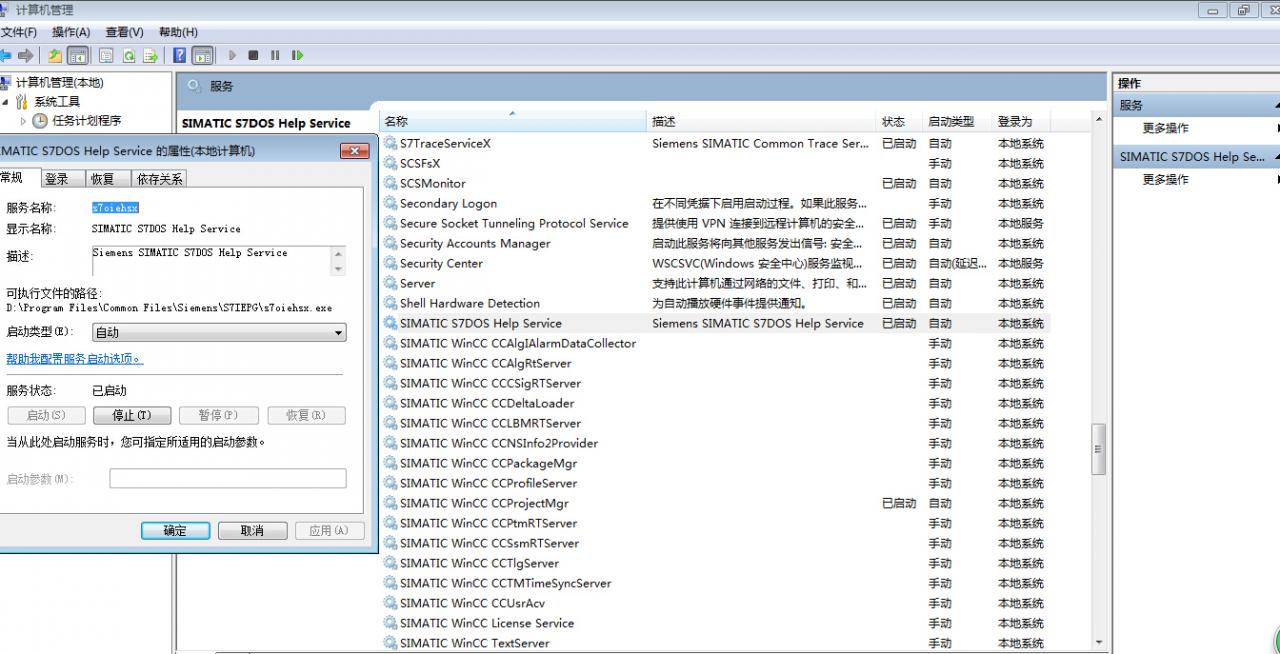Viewport: 1280px width, 654px height.
Task: Click gear icon of Shell Hardware Detection
Action: [390, 303]
